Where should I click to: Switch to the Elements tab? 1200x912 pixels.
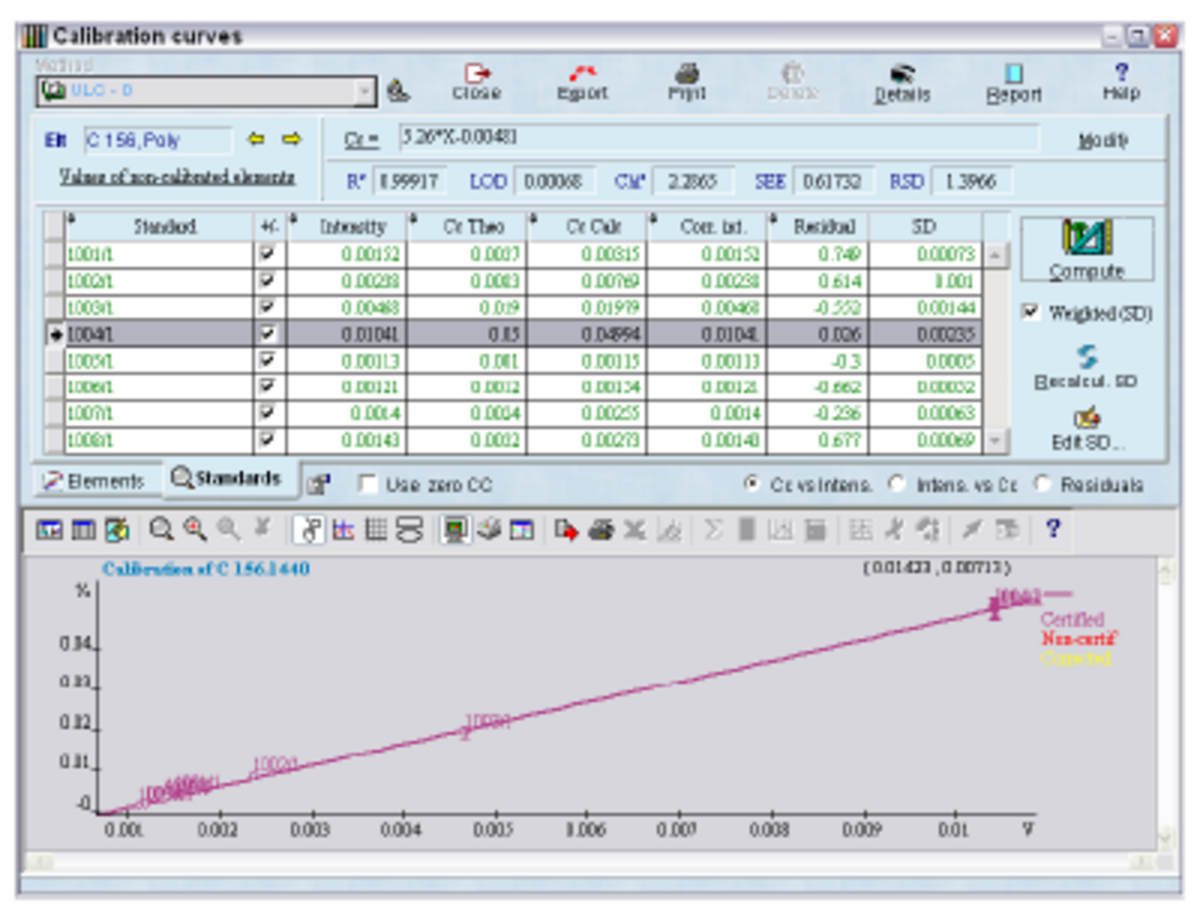[x=93, y=481]
